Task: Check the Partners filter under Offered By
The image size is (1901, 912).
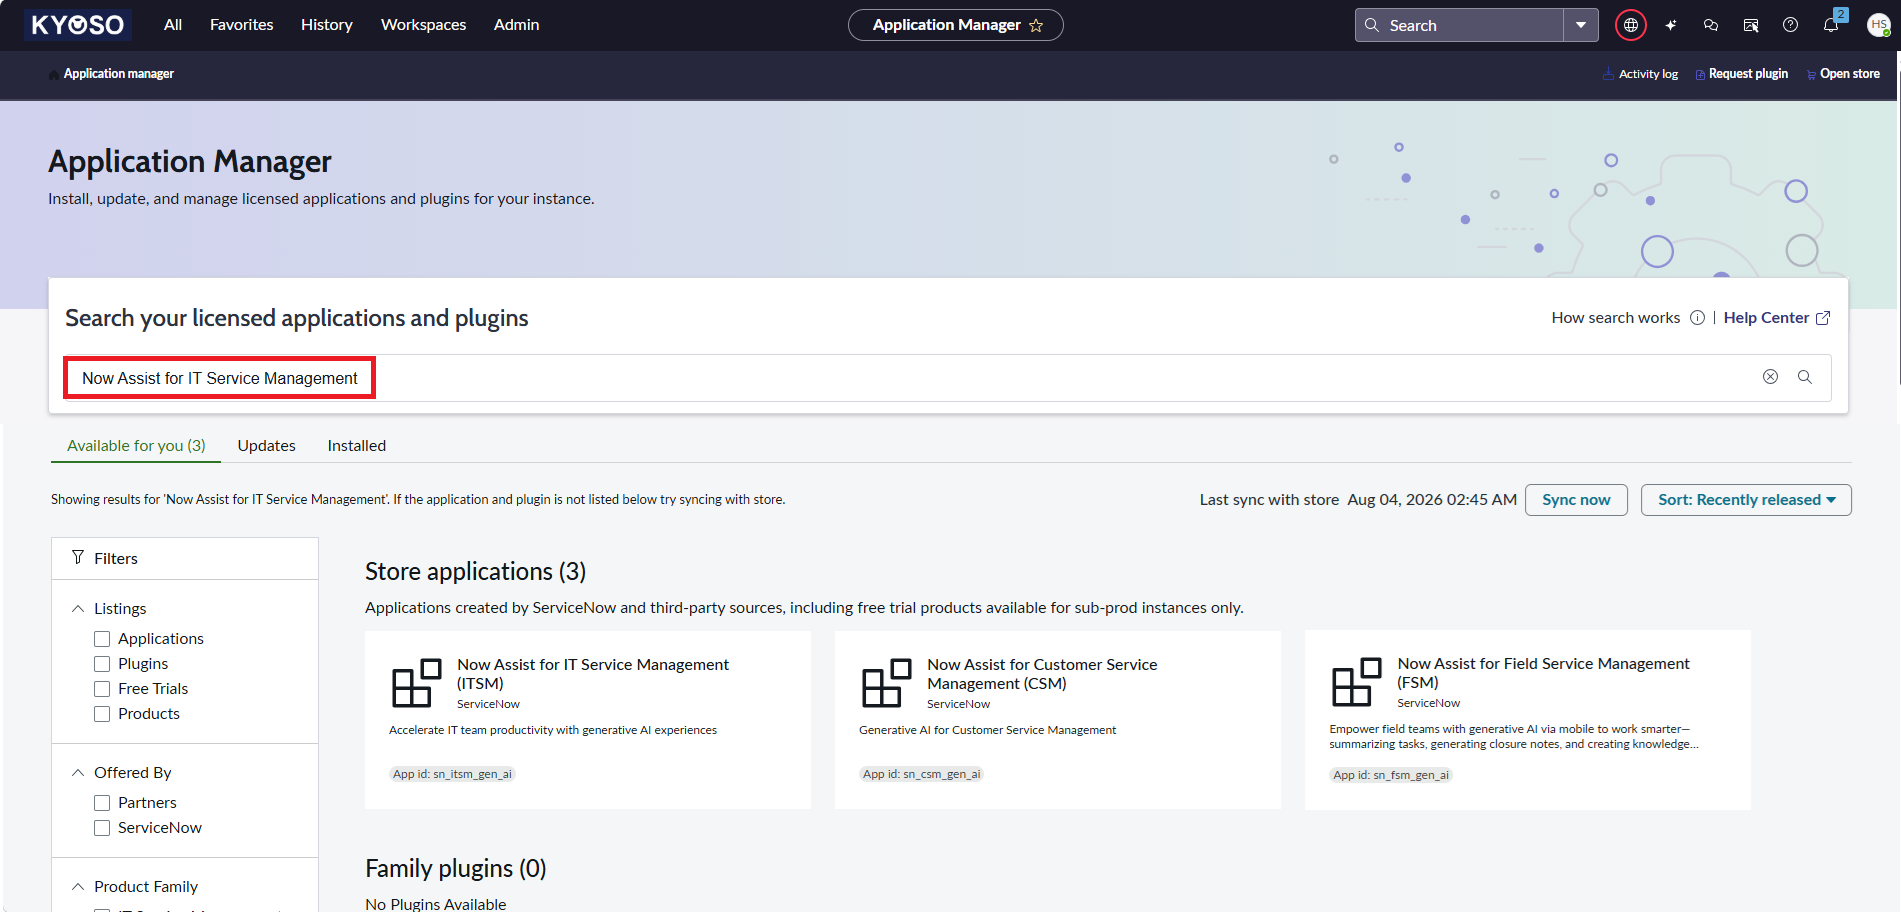Action: [x=102, y=803]
